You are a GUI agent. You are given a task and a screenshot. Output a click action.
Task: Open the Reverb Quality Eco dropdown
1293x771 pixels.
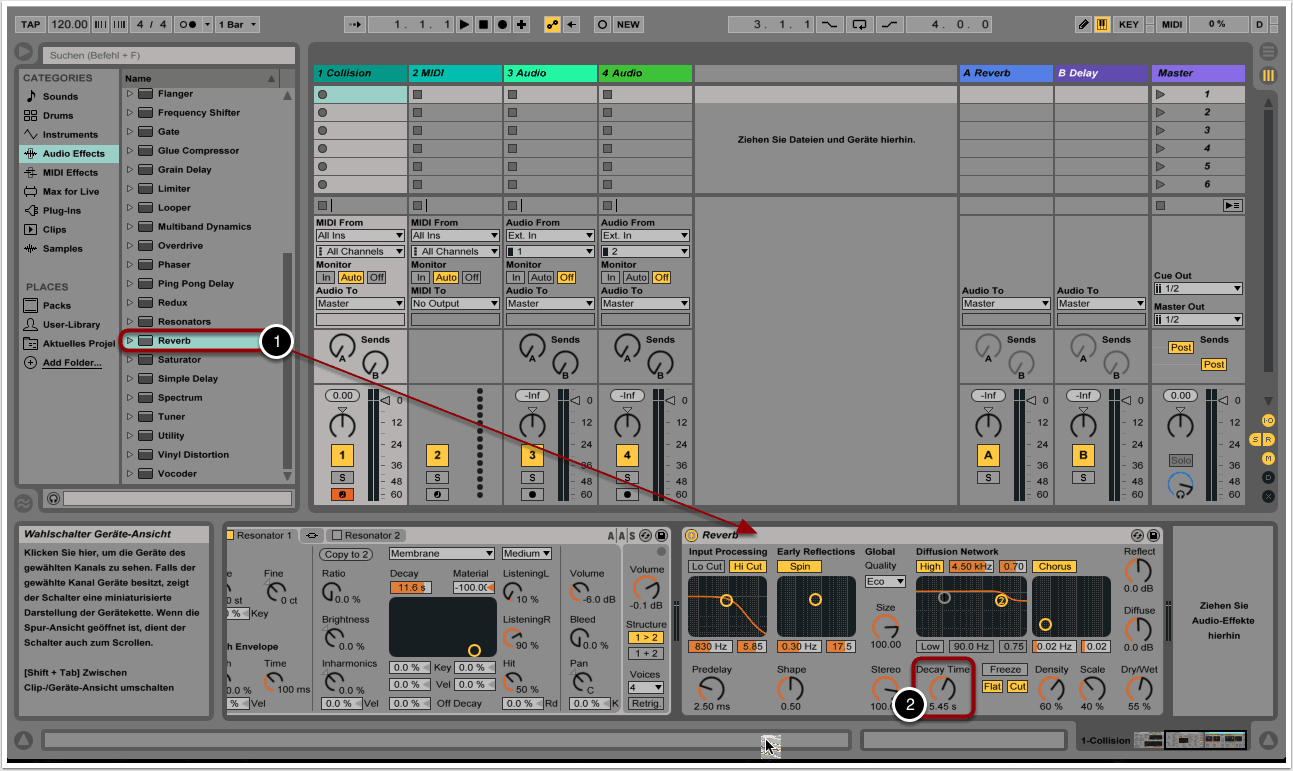click(x=885, y=581)
